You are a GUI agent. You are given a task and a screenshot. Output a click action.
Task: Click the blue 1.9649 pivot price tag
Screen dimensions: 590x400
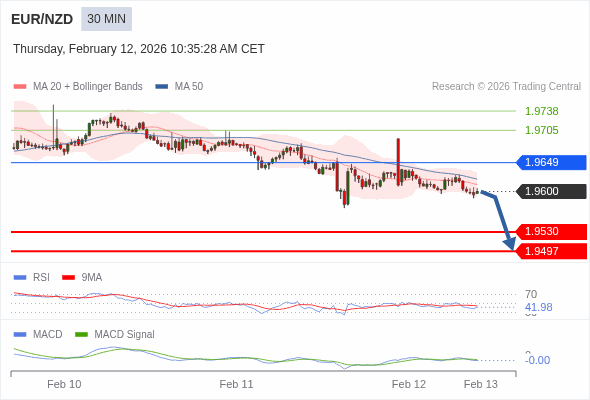[552, 163]
